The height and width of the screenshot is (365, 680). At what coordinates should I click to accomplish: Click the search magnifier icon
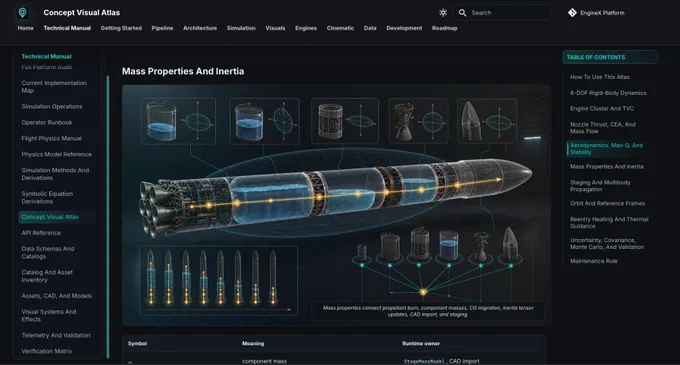(463, 13)
